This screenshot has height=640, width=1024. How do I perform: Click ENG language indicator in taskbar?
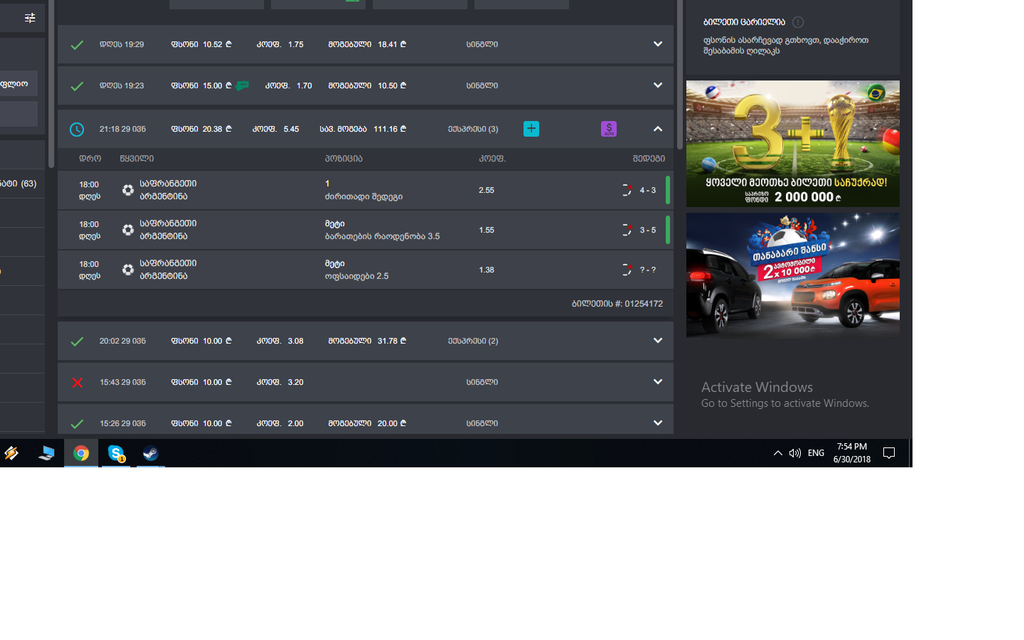[x=816, y=453]
